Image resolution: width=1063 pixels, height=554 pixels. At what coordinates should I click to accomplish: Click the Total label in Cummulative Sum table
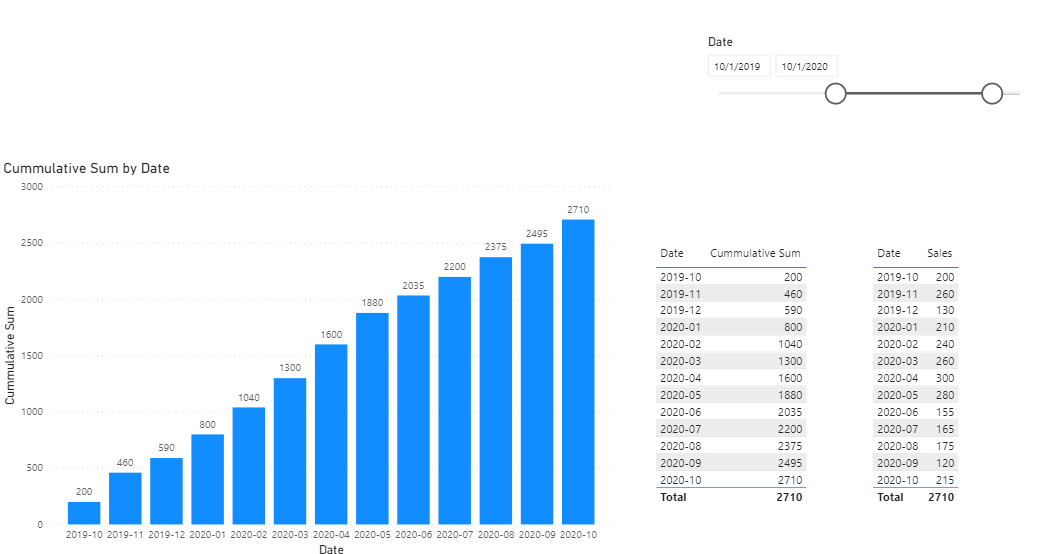point(673,497)
